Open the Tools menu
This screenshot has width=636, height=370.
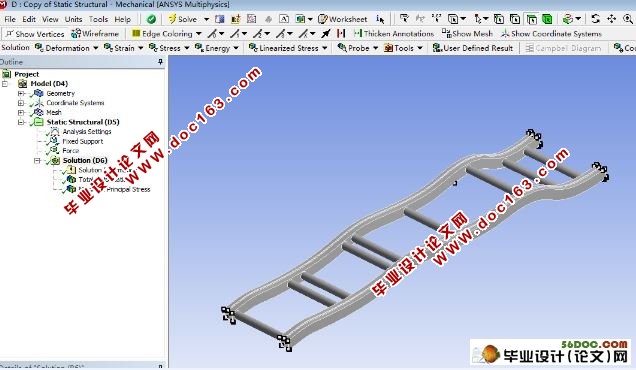point(98,19)
